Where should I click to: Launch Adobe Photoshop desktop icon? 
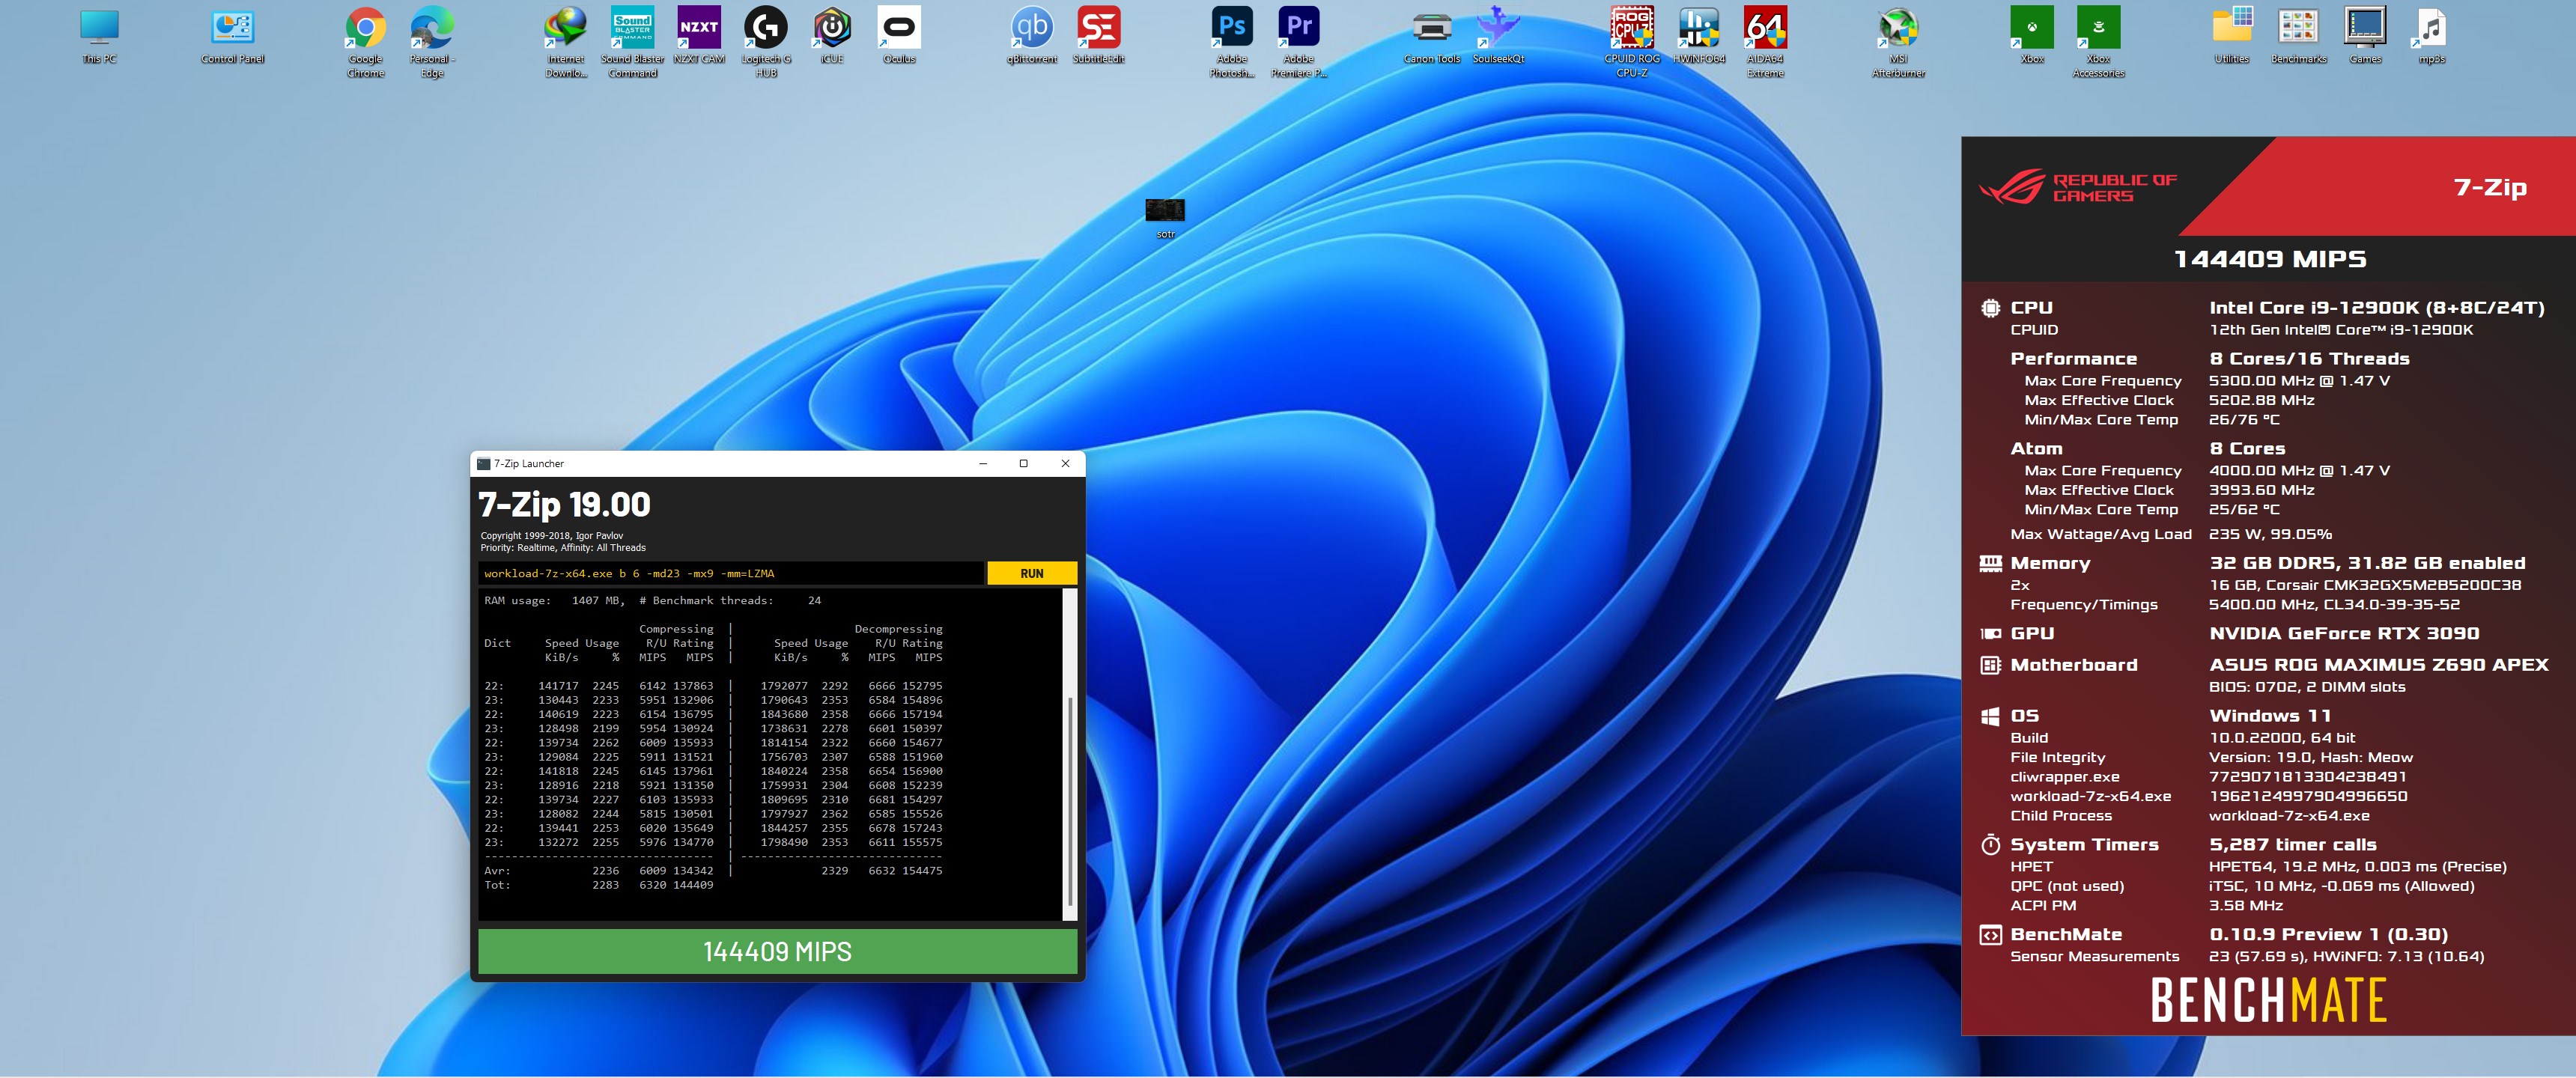[1232, 42]
